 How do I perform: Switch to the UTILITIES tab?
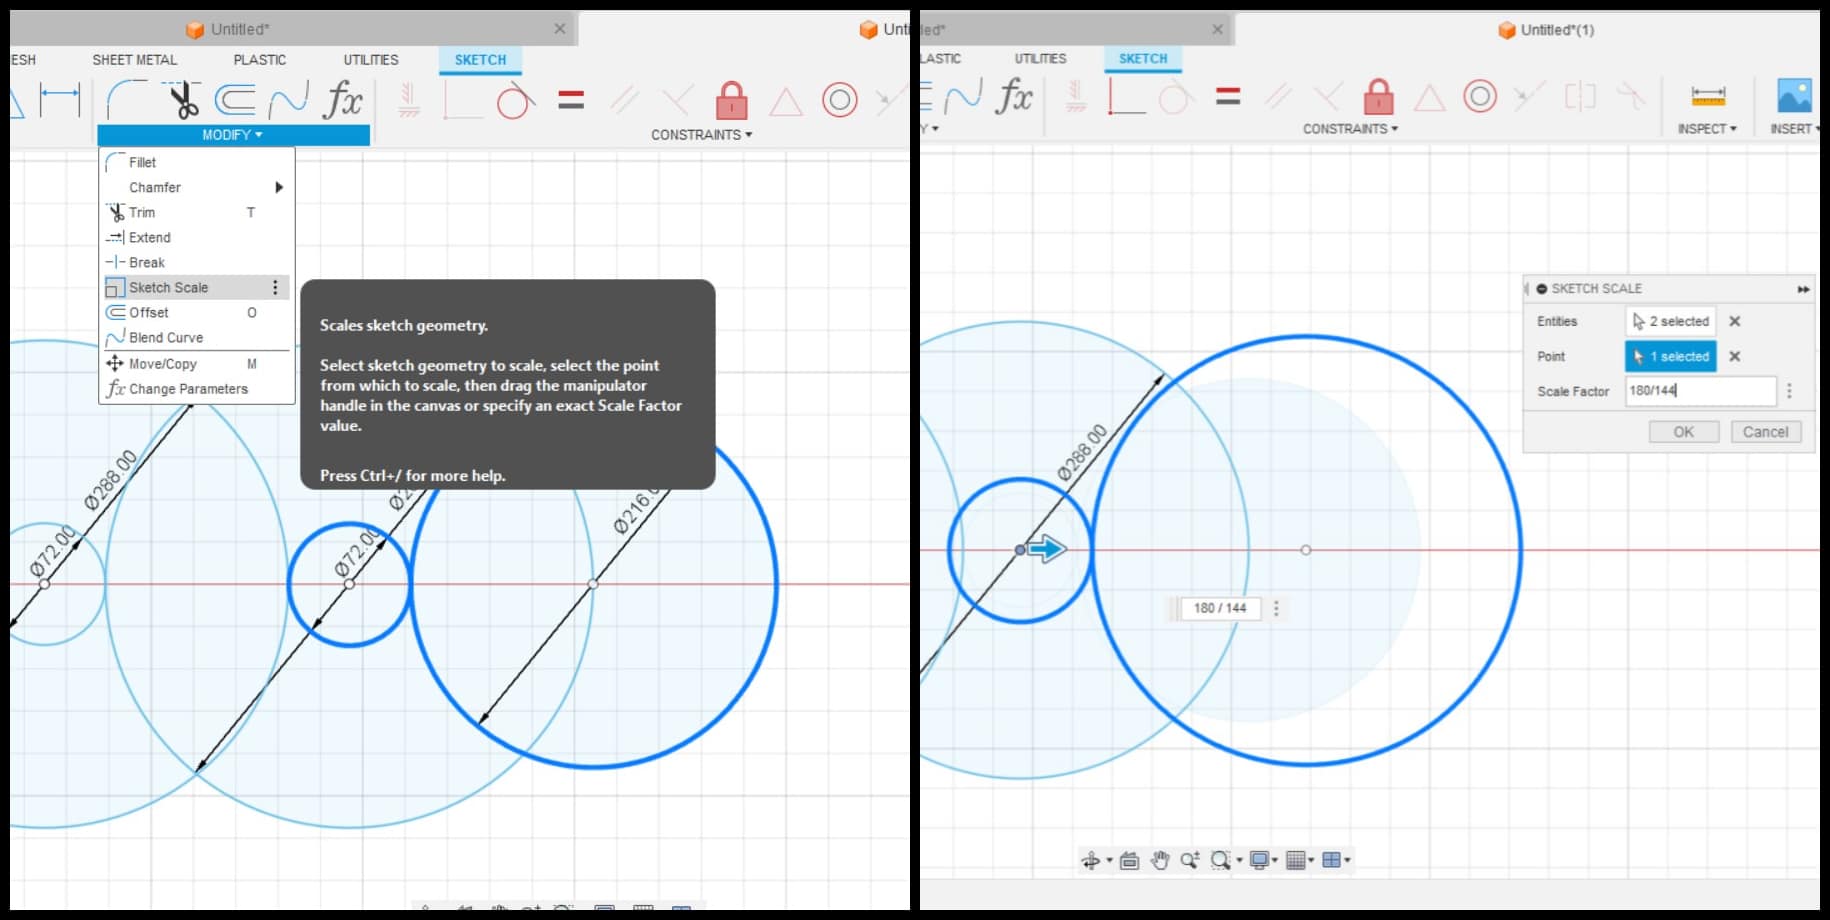click(369, 59)
